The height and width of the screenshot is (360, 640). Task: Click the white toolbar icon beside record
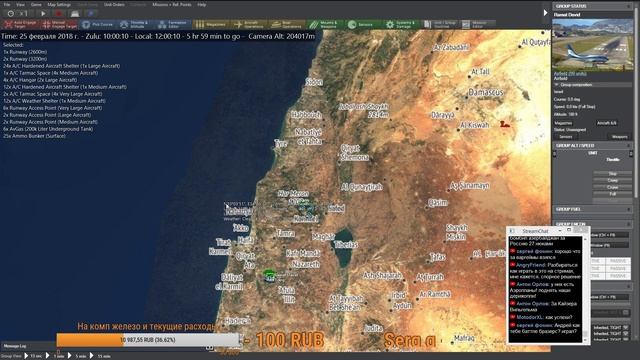coord(75,13)
